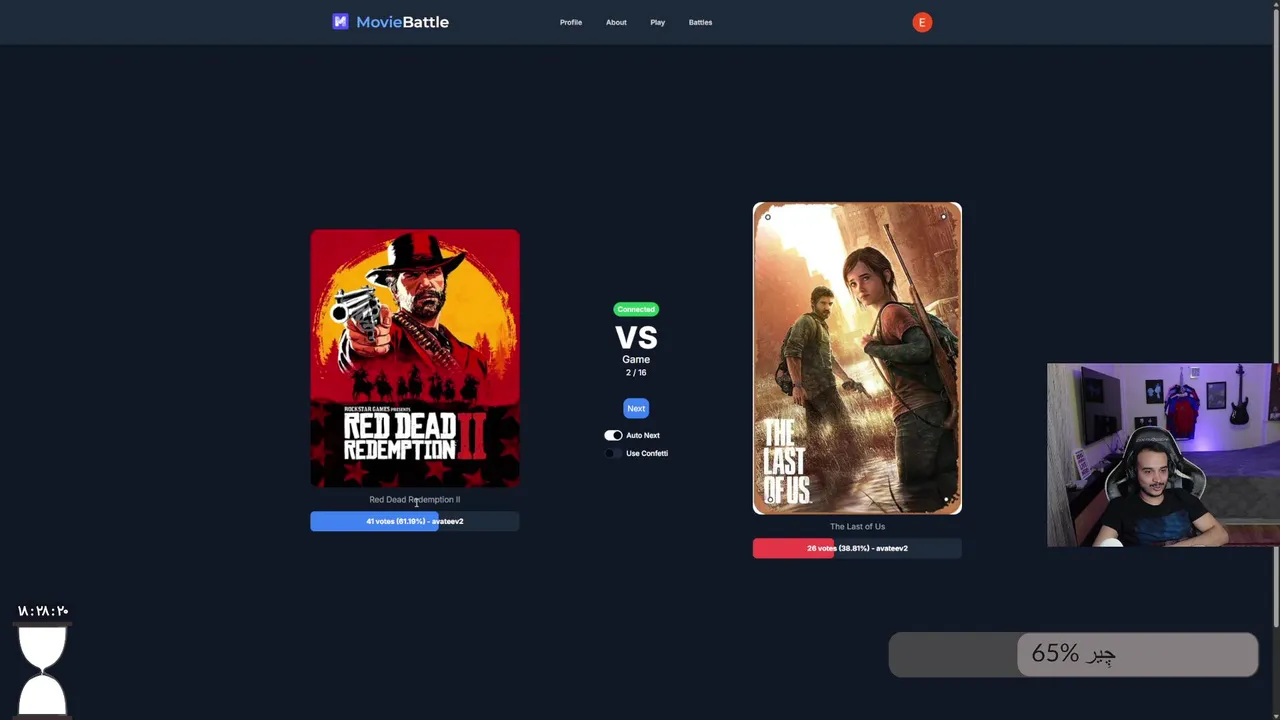
Task: Select Play in the navigation bar
Action: click(x=657, y=22)
